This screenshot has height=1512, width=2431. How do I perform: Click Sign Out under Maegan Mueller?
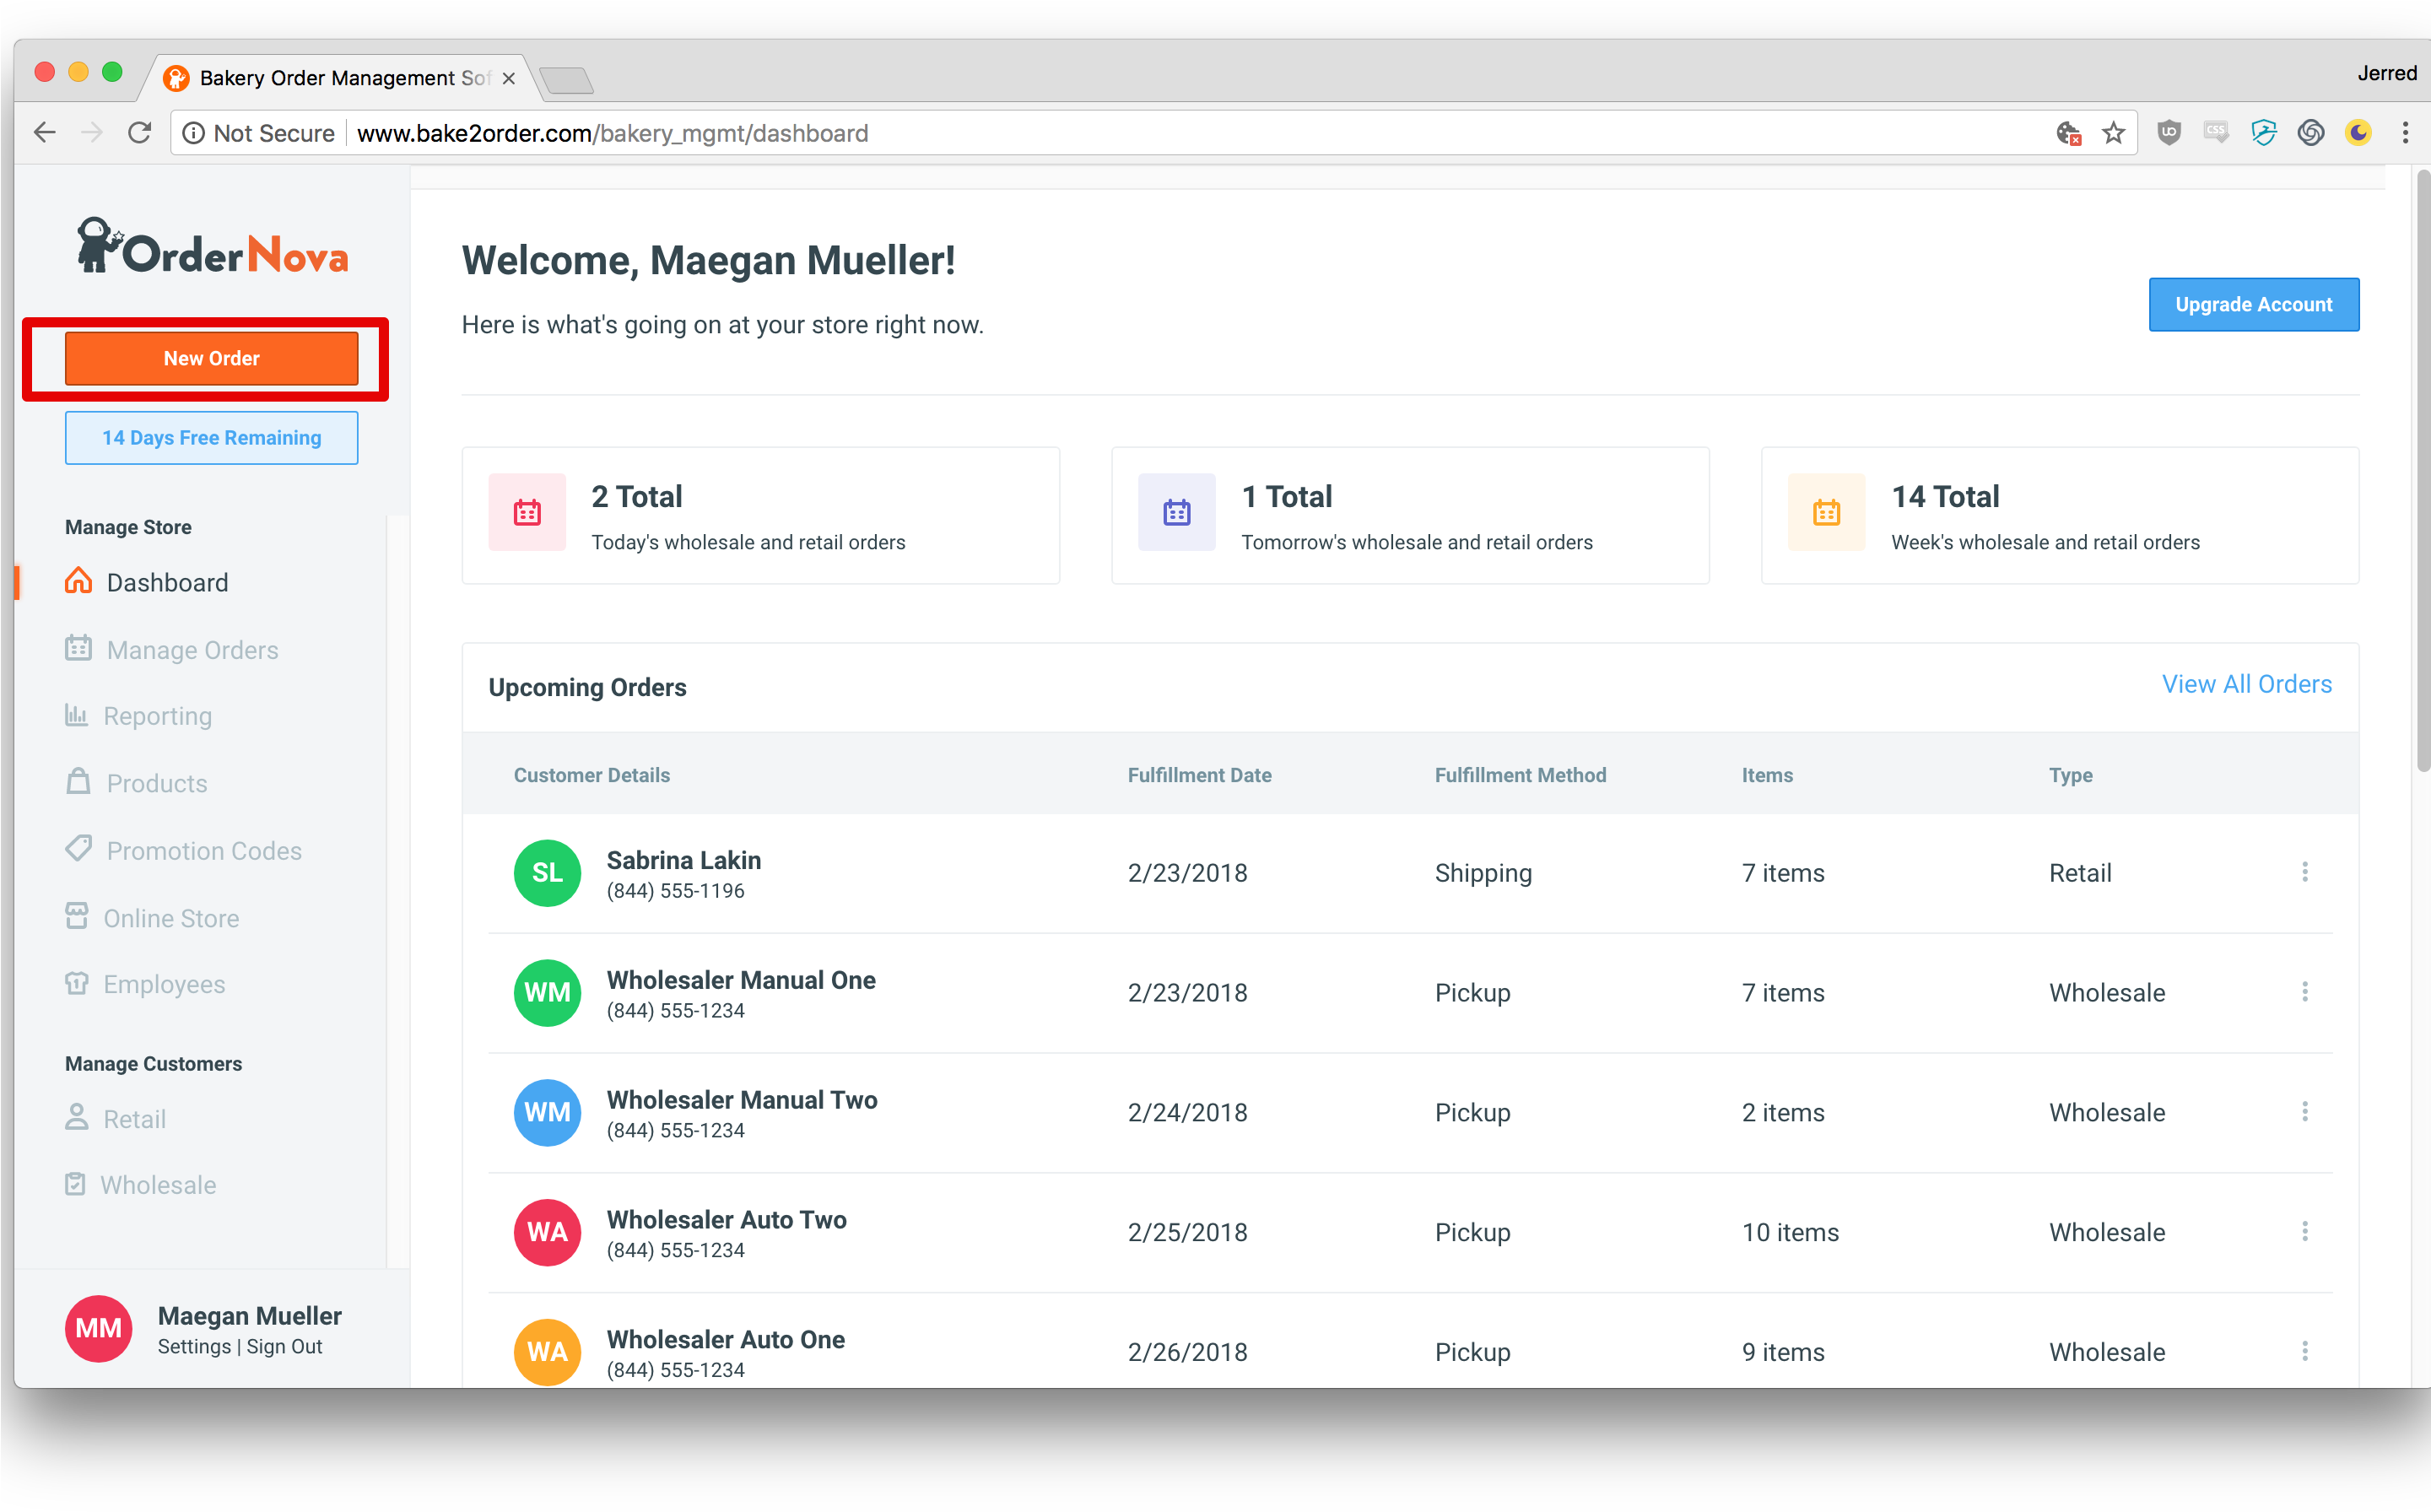click(x=284, y=1346)
